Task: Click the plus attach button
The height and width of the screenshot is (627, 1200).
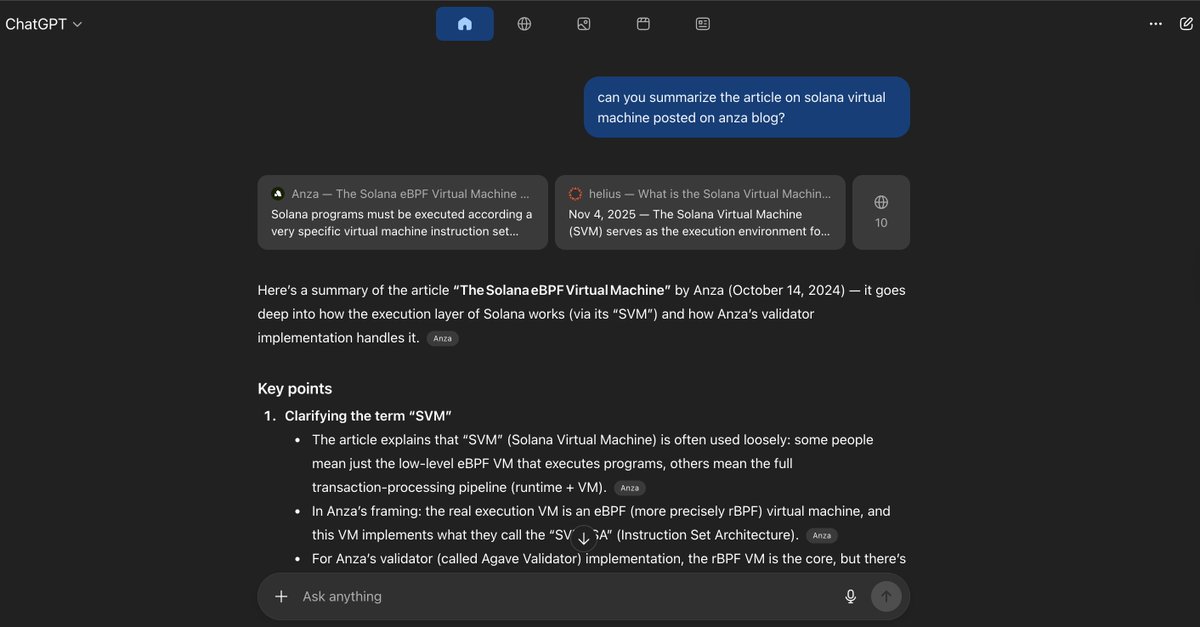Action: 281,596
